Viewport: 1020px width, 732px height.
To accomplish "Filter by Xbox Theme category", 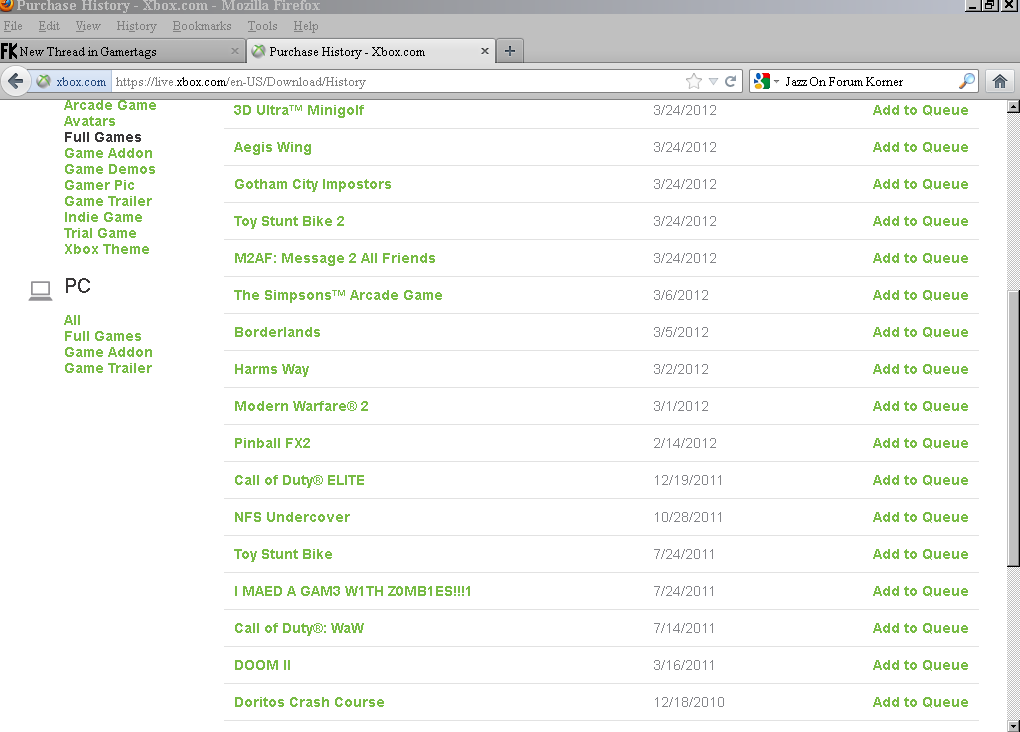I will point(107,249).
